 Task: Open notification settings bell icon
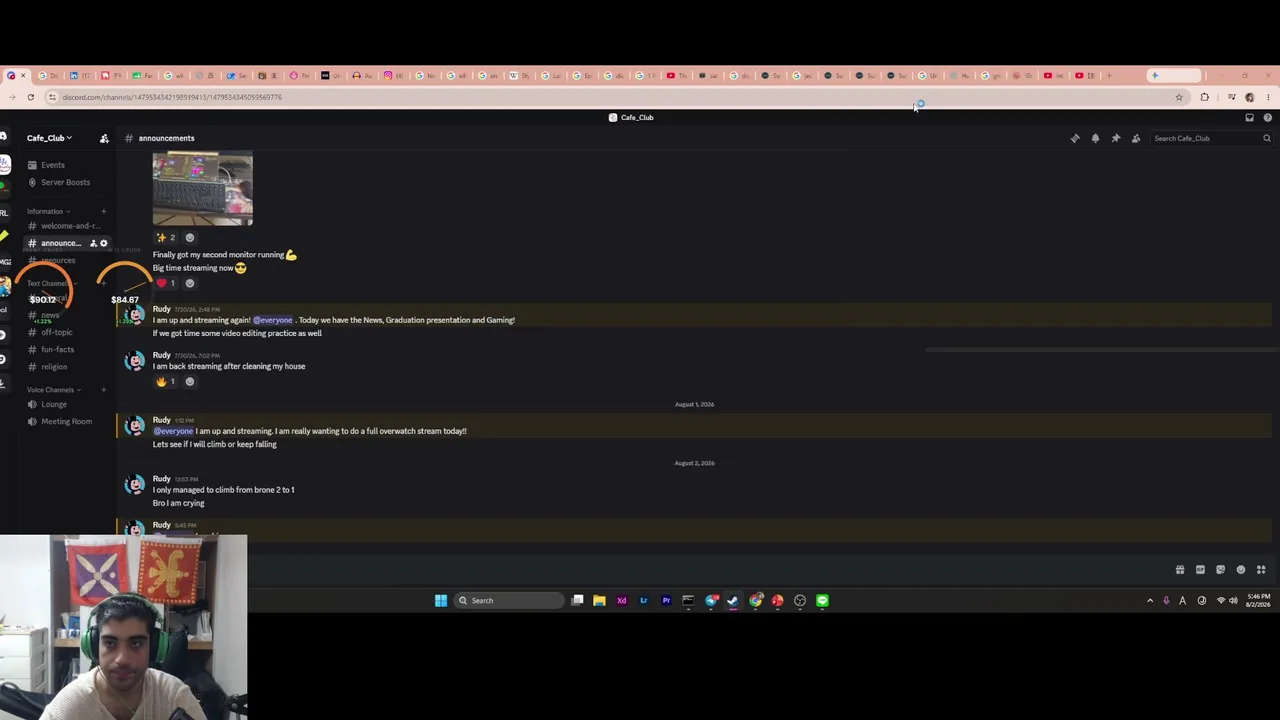tap(1095, 138)
